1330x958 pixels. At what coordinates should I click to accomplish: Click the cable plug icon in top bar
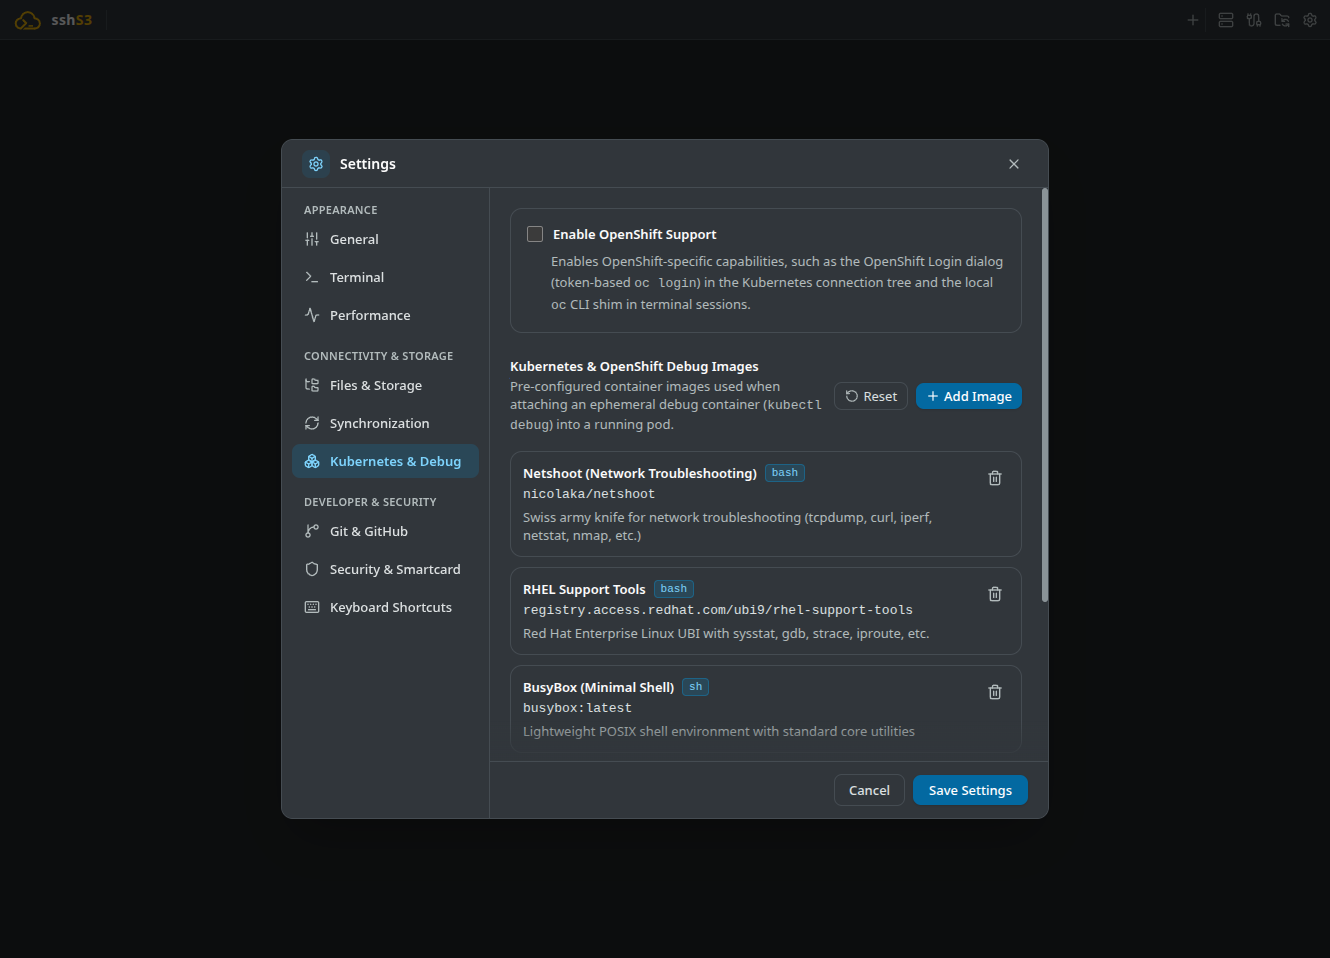(1254, 20)
